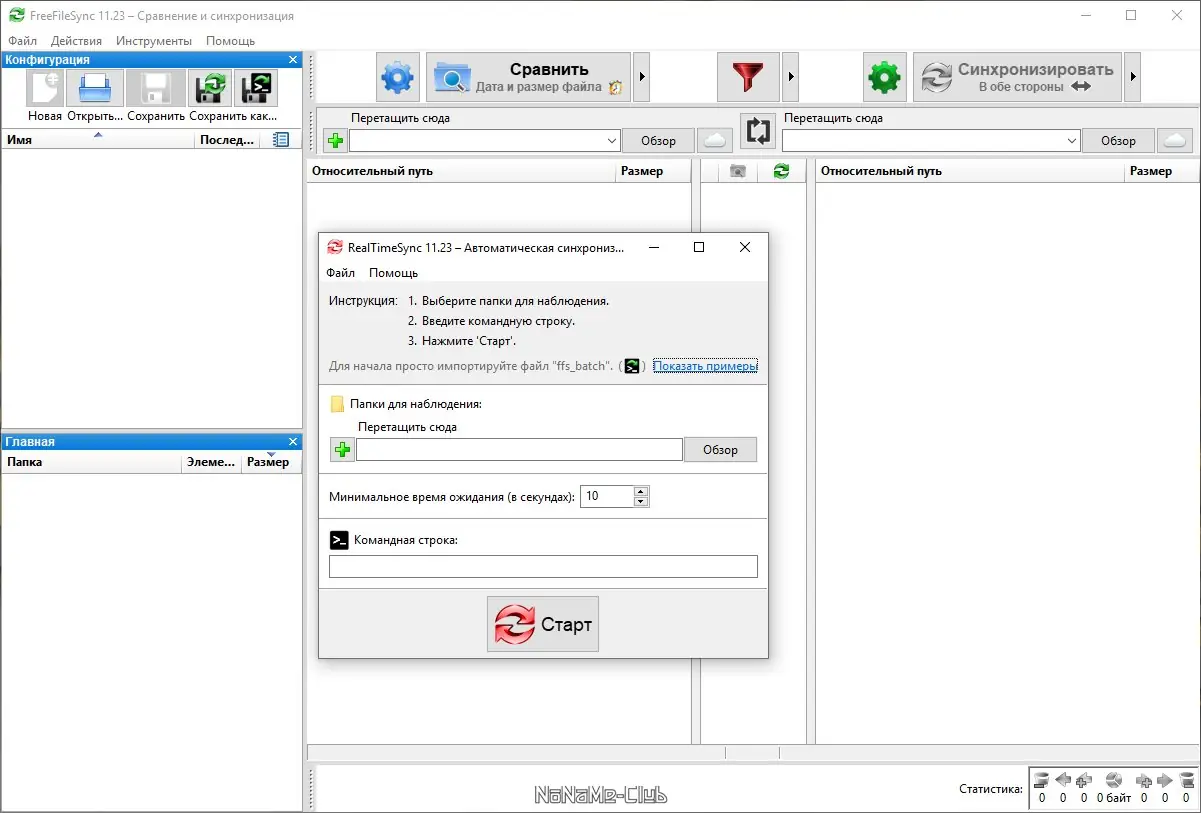Screen dimensions: 1201x813
Task: Click the Командная строка input field
Action: [543, 567]
